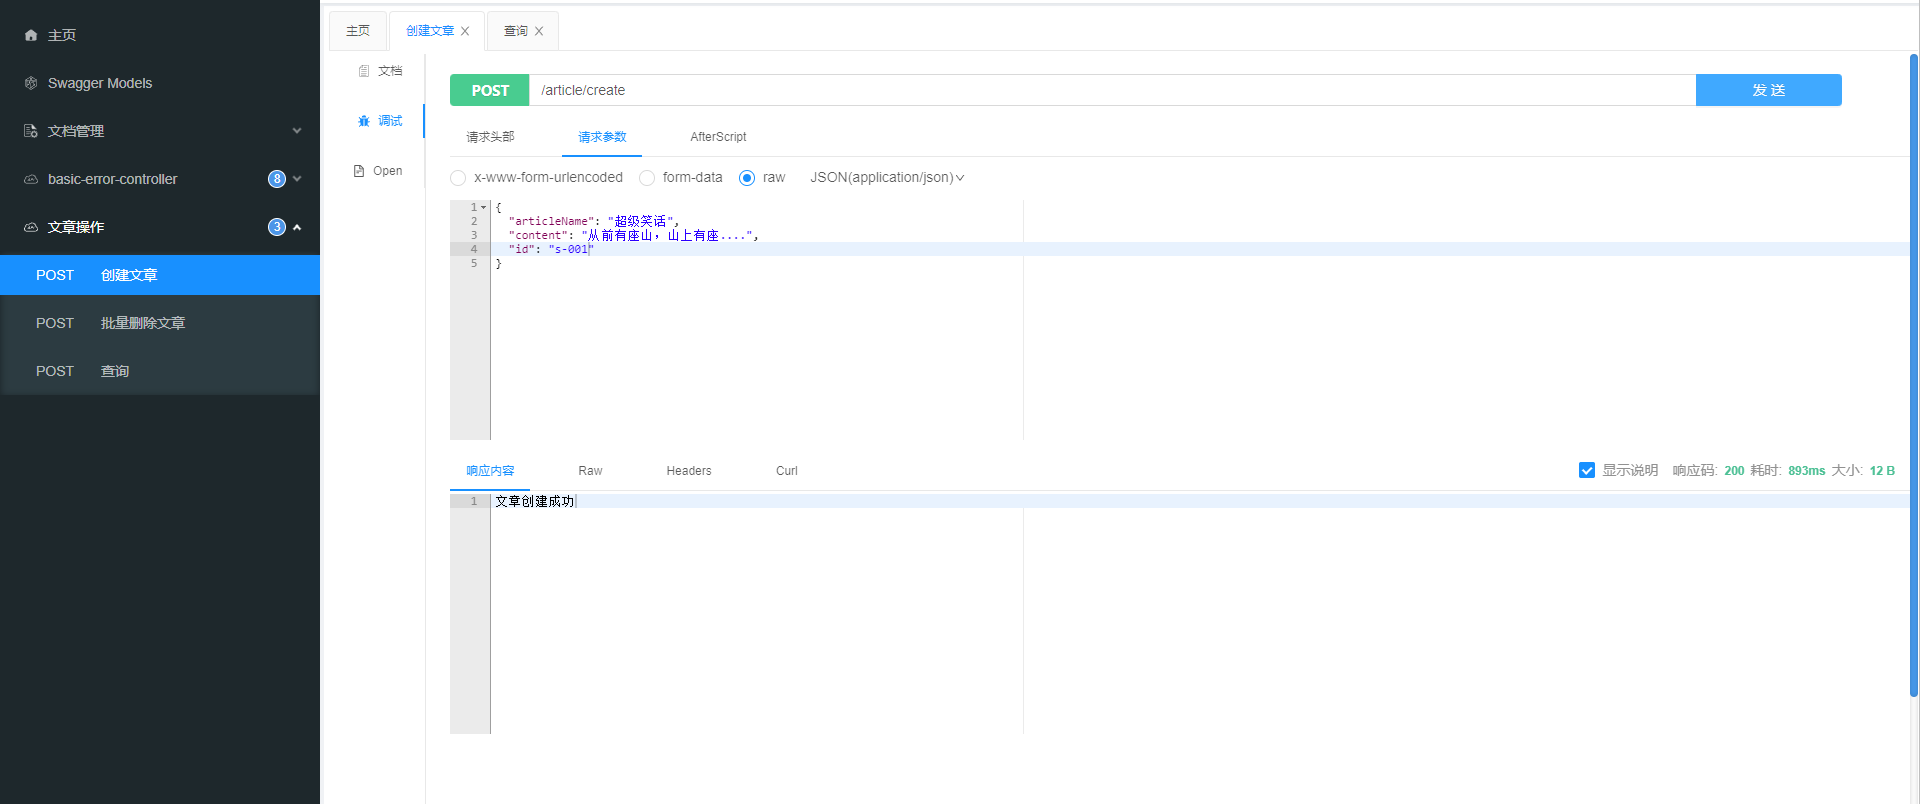The height and width of the screenshot is (804, 1920).
Task: Open the Open side menu item
Action: pyautogui.click(x=378, y=171)
